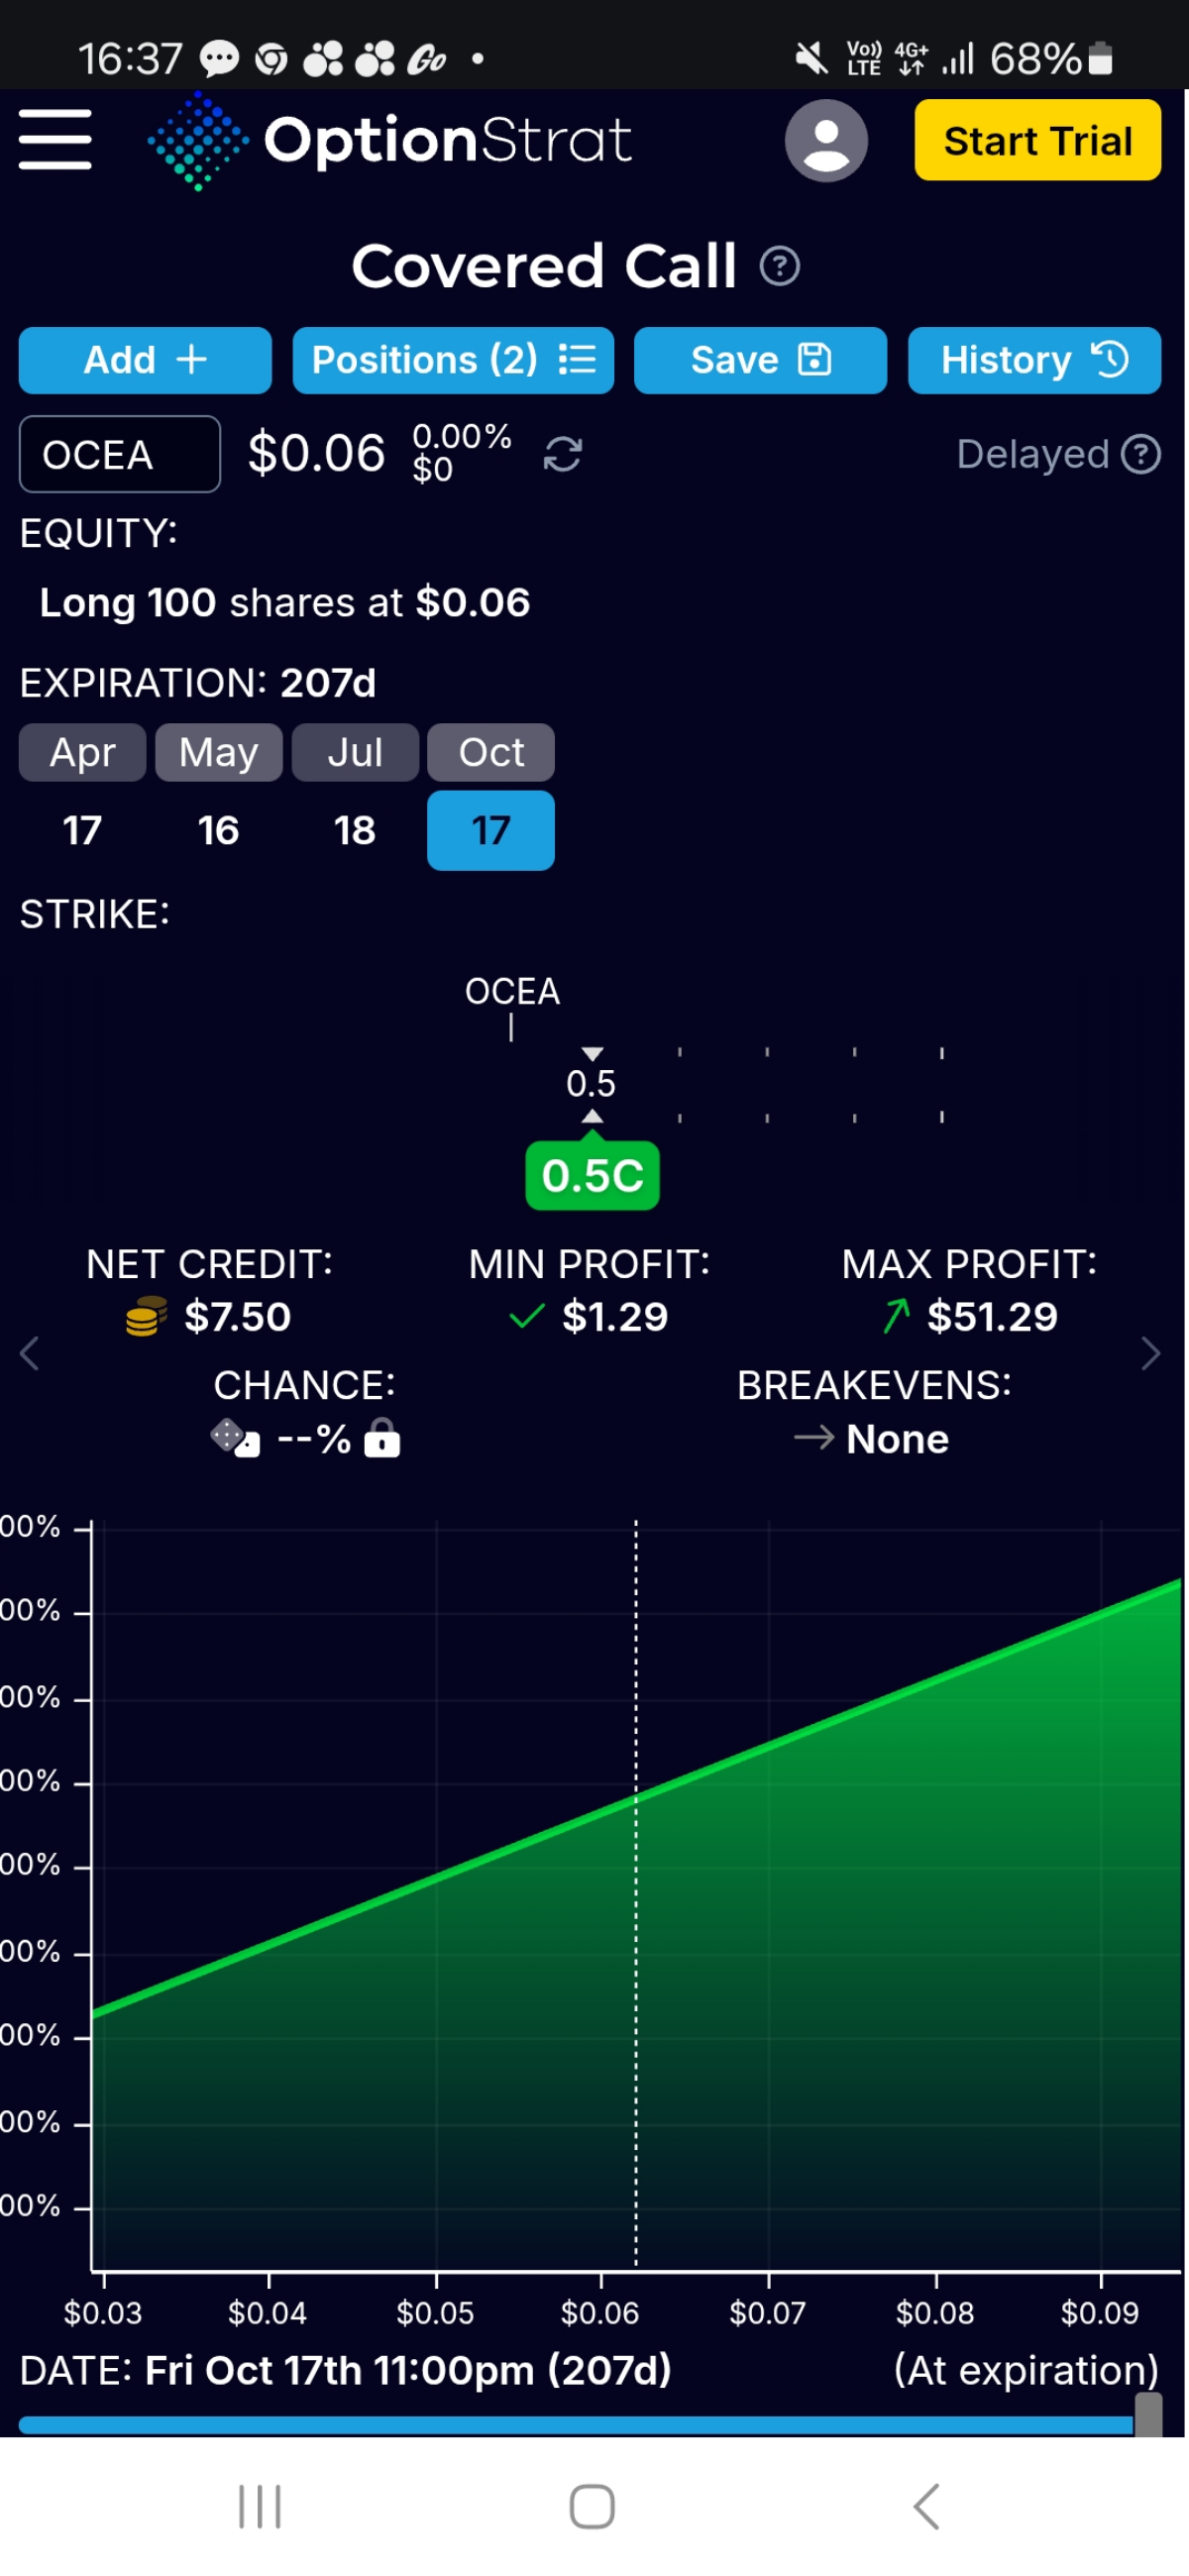The height and width of the screenshot is (2576, 1189).
Task: Click the 0.5 strike value on ruler
Action: (591, 1084)
